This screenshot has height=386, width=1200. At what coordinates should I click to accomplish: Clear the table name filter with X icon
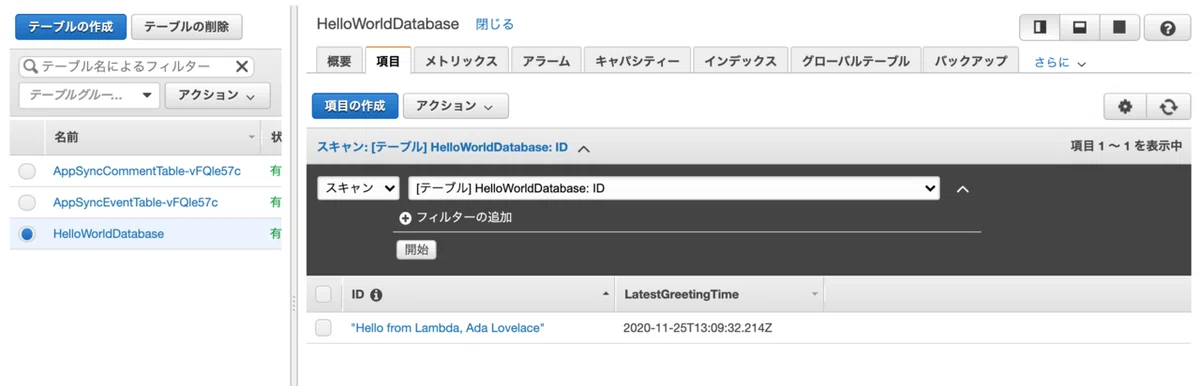click(x=242, y=67)
